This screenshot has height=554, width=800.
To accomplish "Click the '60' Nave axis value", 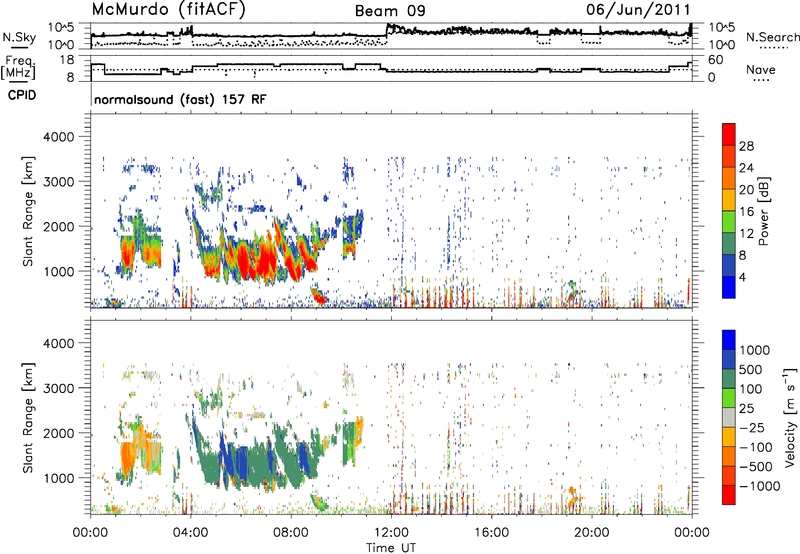I will coord(715,60).
